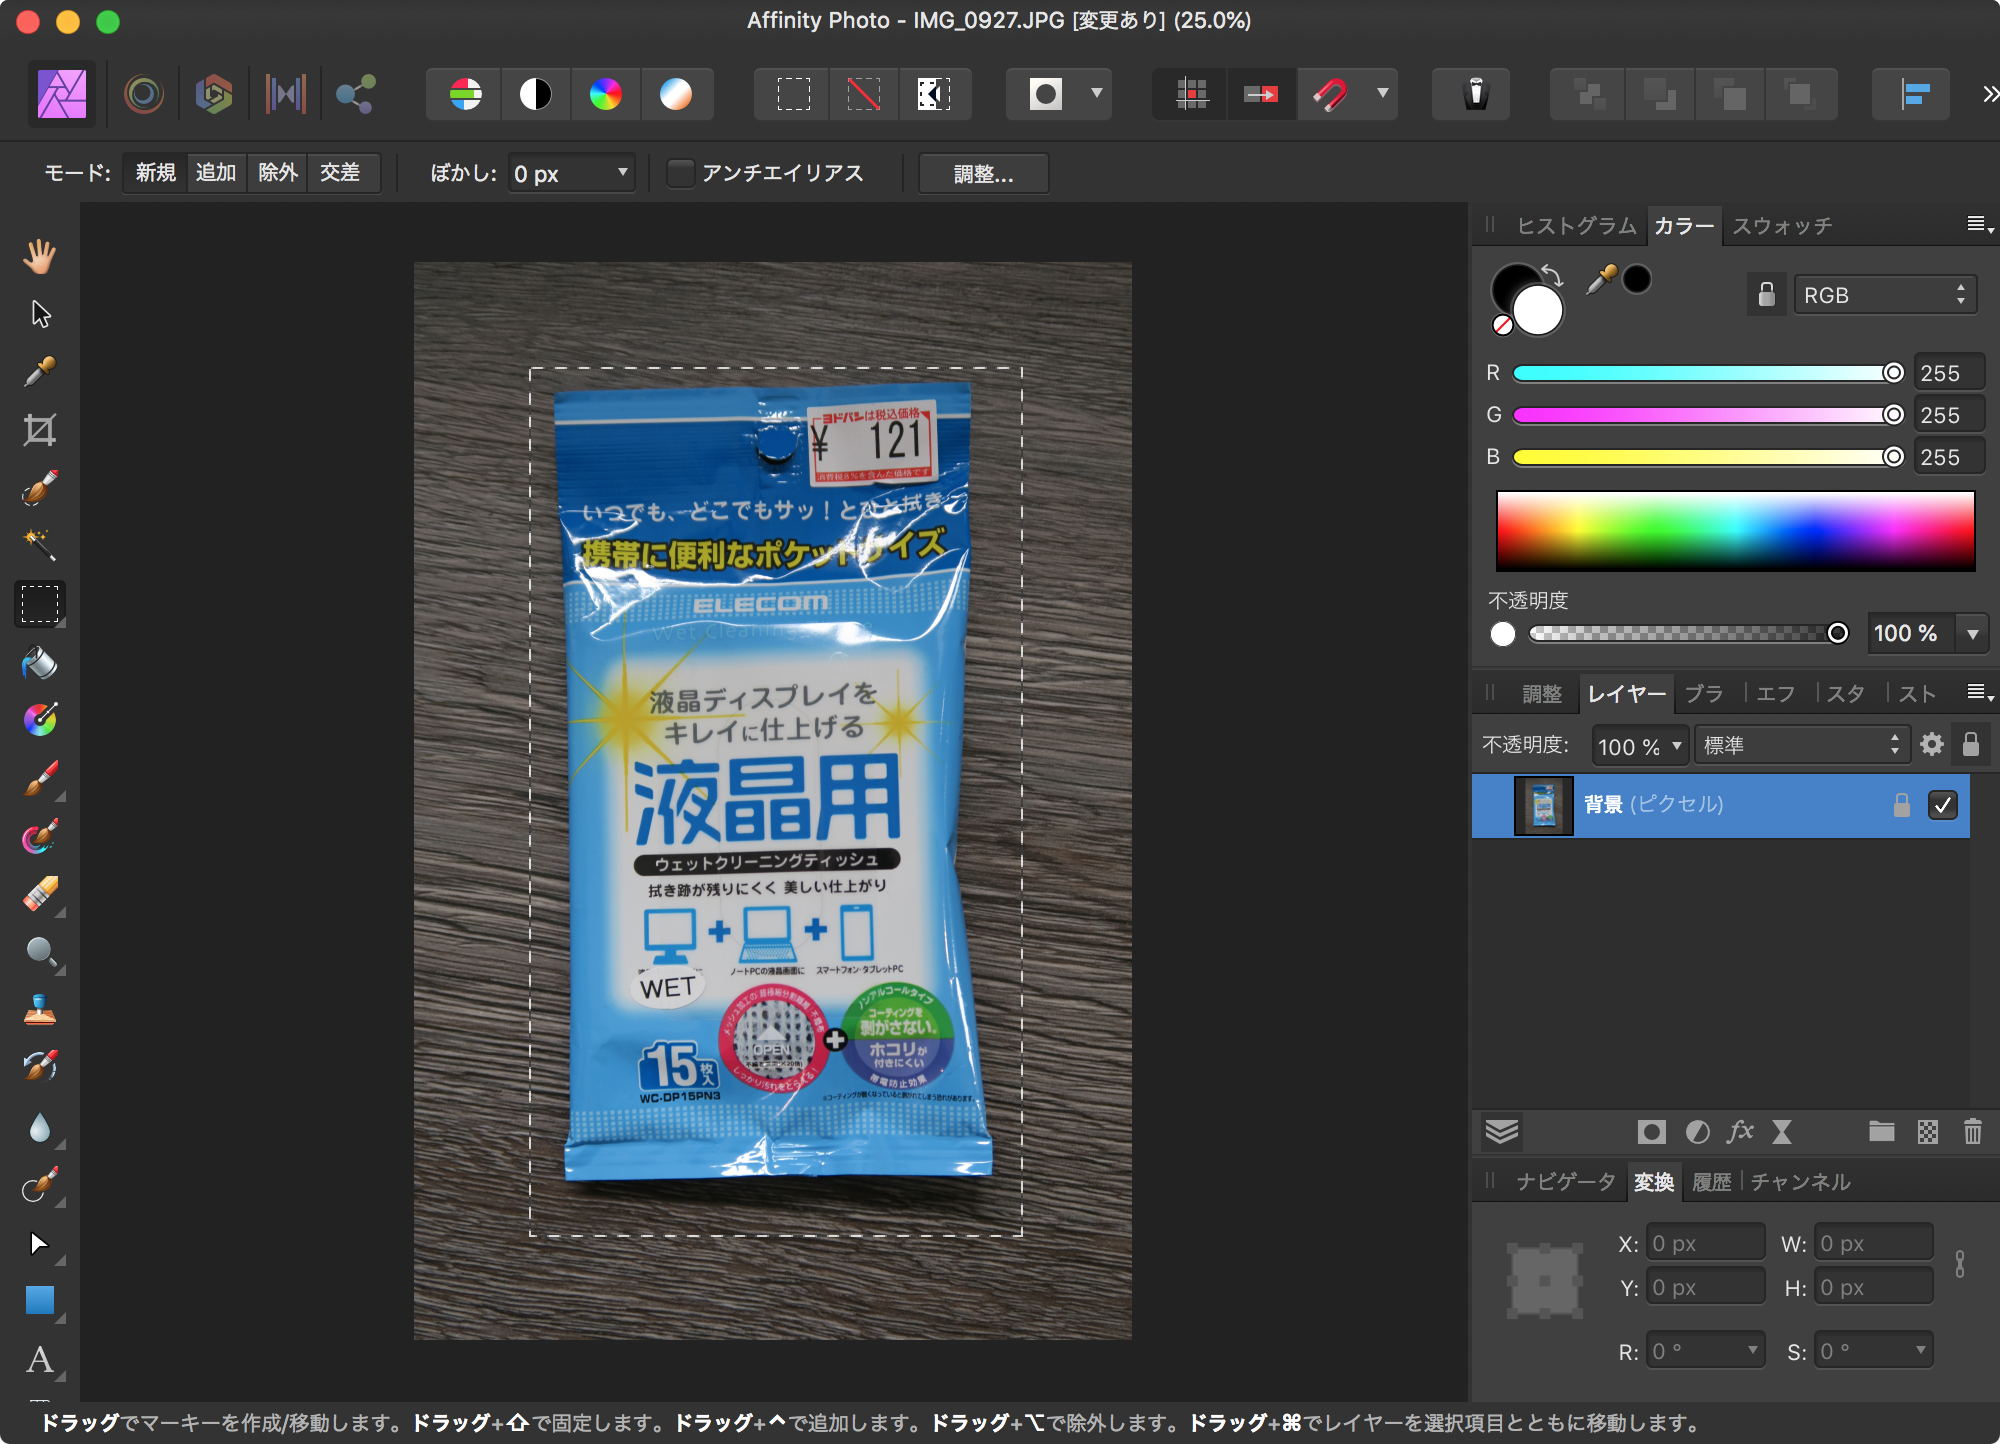Image resolution: width=2000 pixels, height=1444 pixels.
Task: Open the 標準 blend mode dropdown
Action: [1802, 746]
